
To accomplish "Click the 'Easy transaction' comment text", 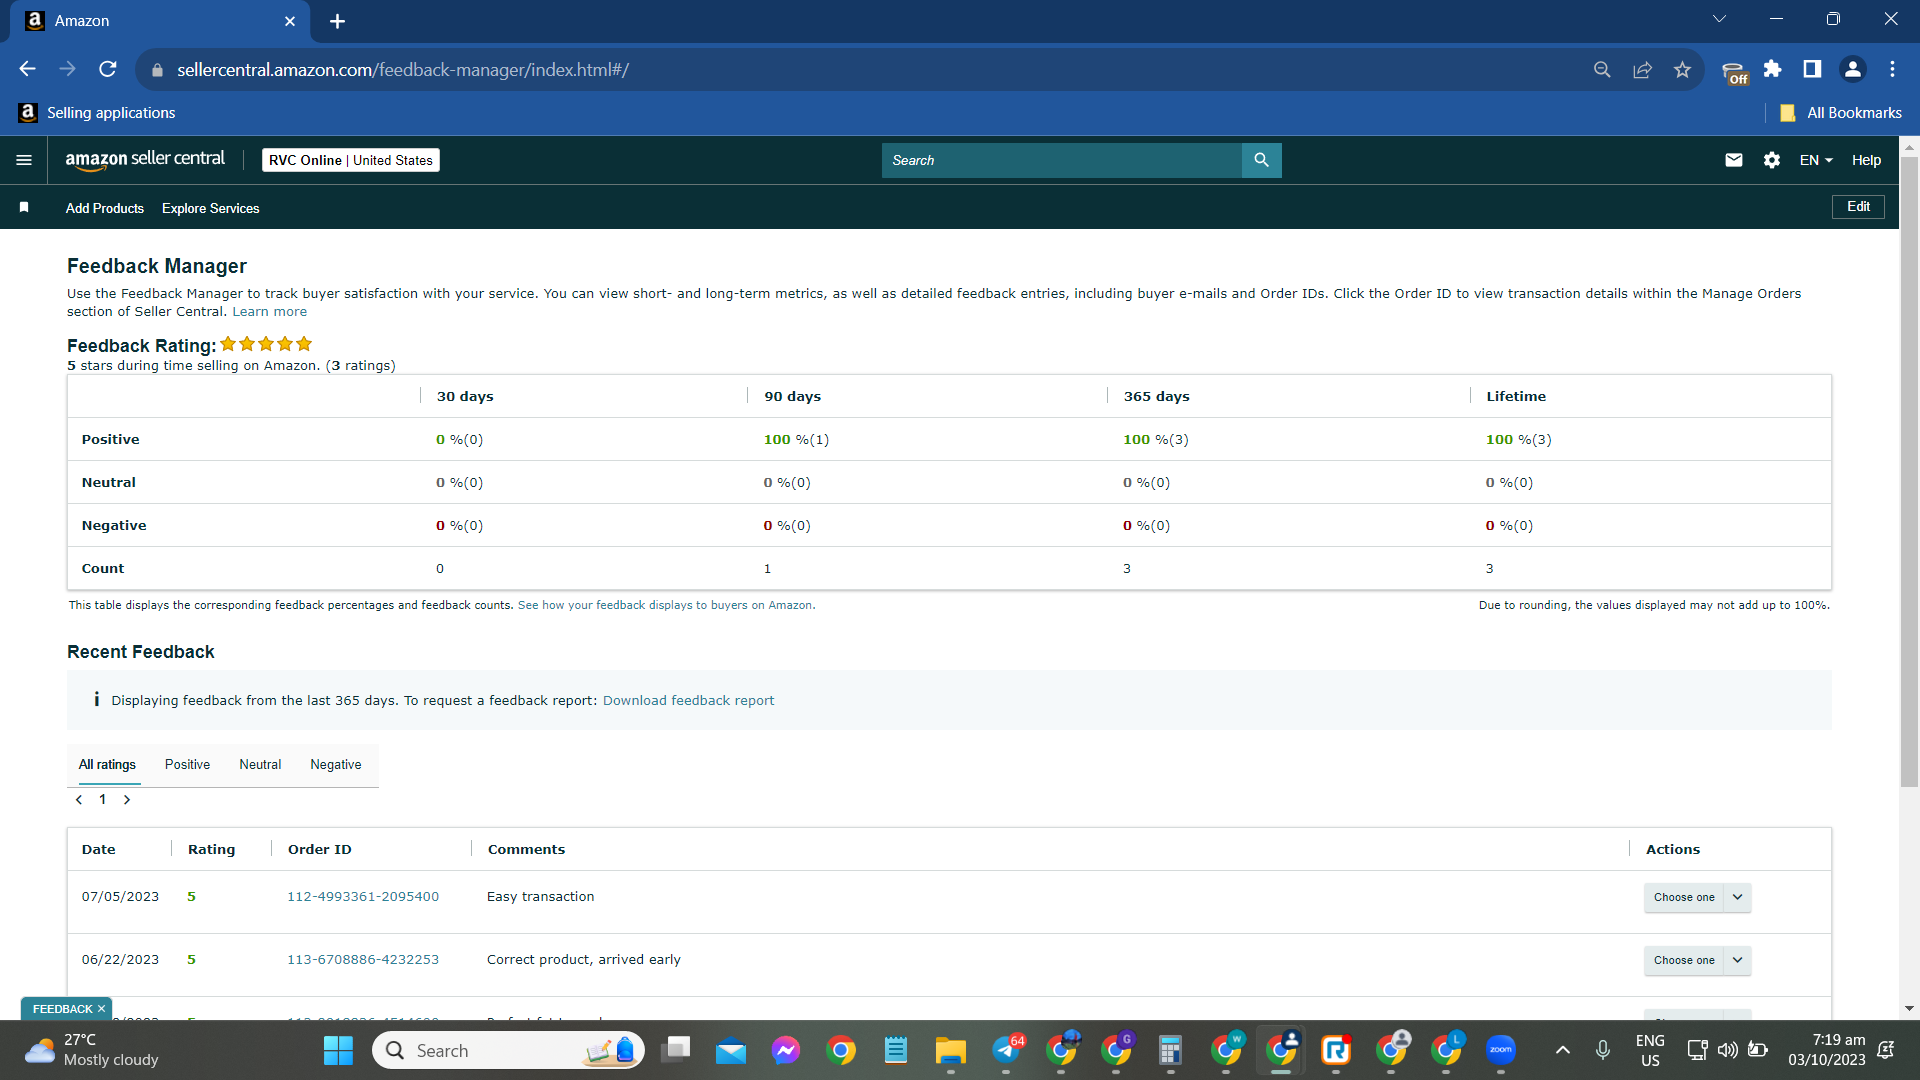I will (x=540, y=897).
